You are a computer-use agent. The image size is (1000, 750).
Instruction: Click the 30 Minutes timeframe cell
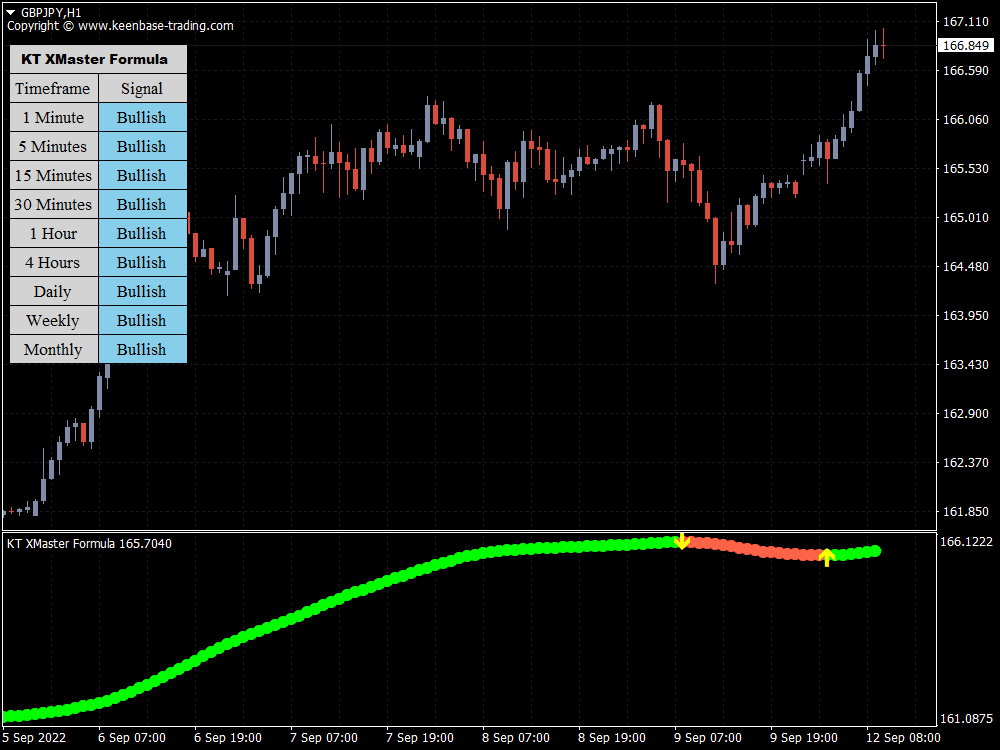[x=54, y=204]
